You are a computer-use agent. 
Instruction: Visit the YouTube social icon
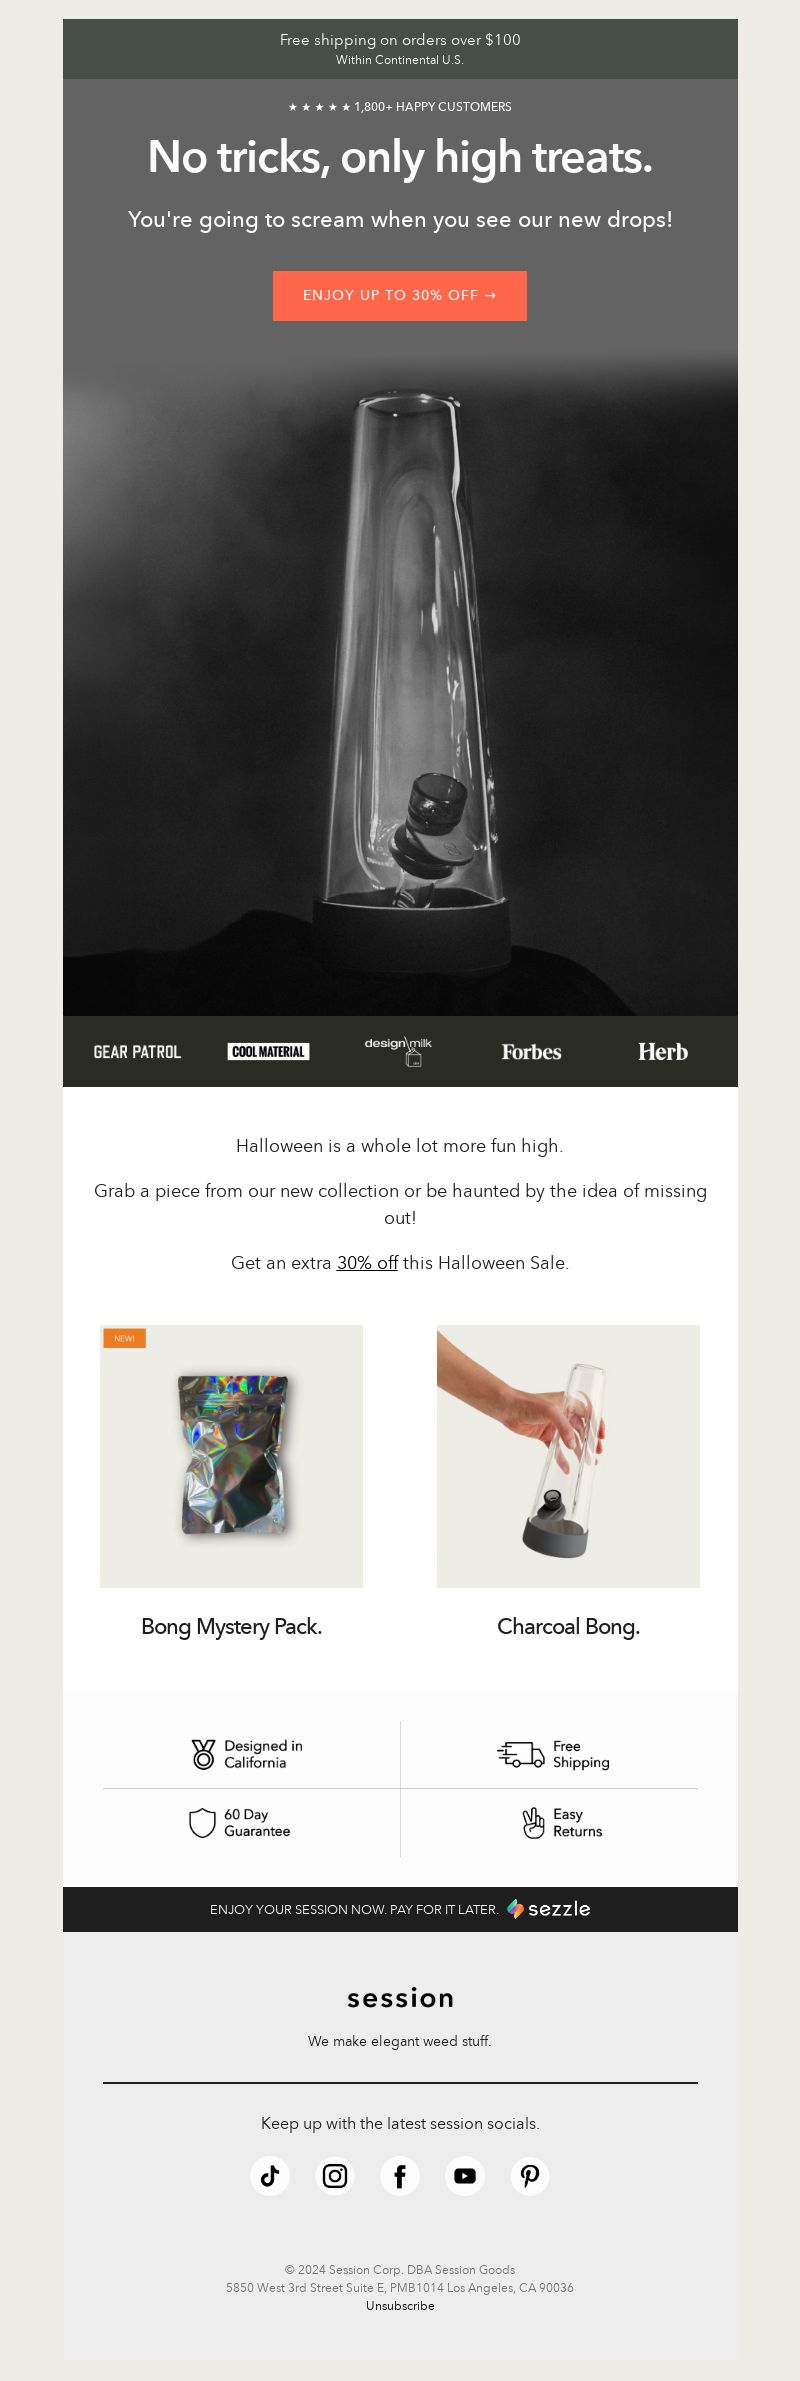pyautogui.click(x=465, y=2175)
